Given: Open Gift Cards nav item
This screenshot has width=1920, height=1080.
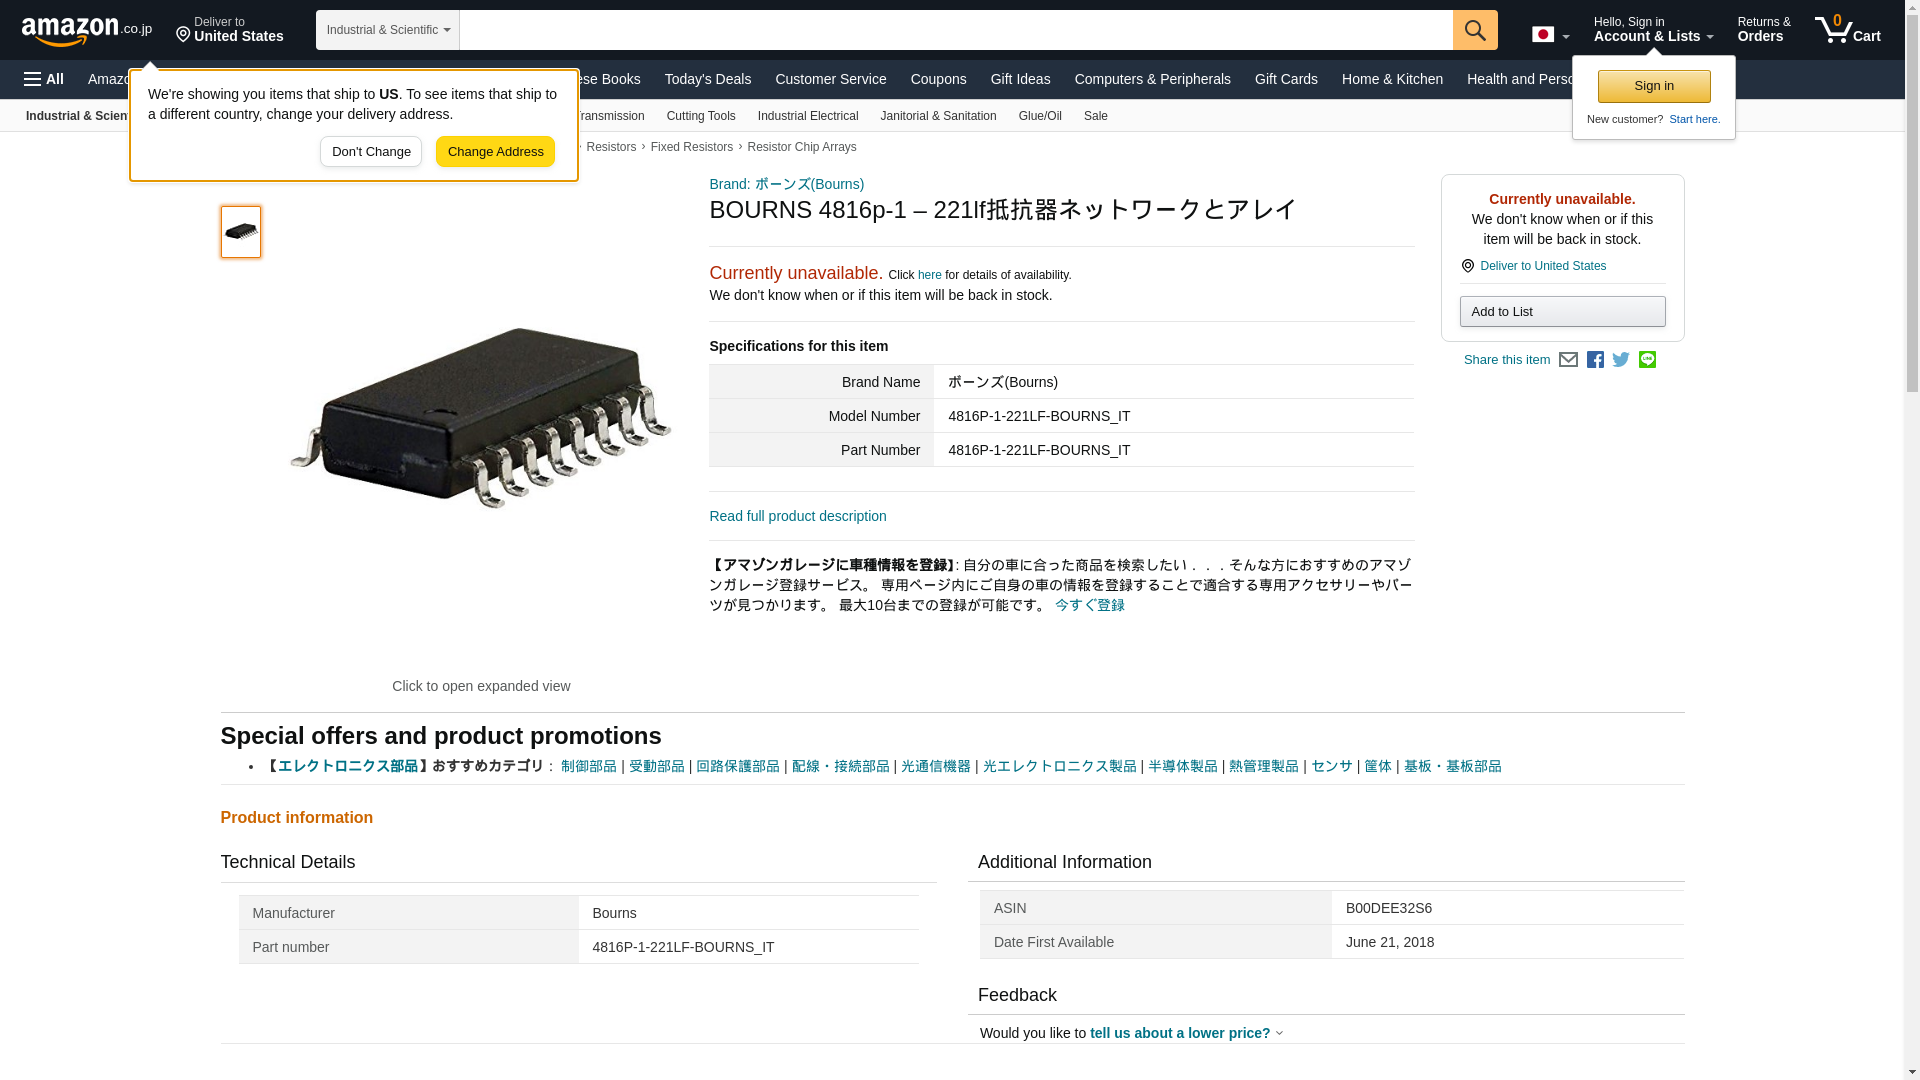Looking at the screenshot, I should coord(1286,79).
